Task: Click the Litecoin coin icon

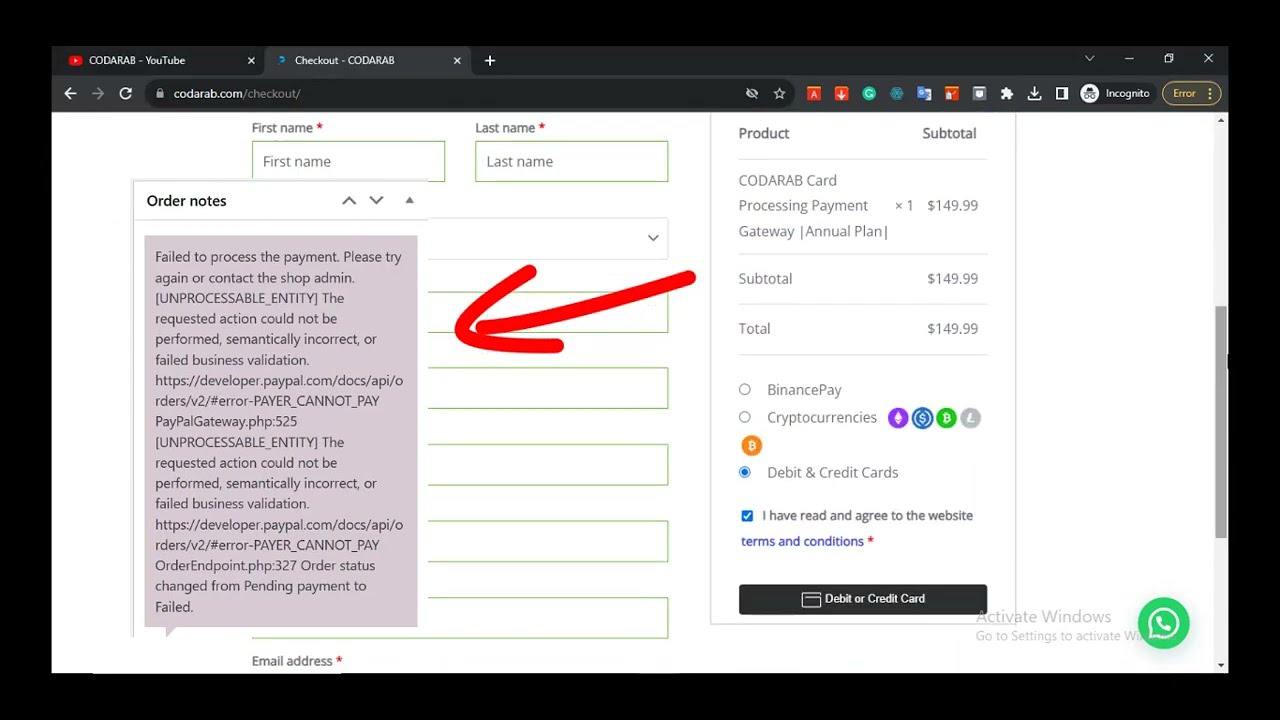Action: click(x=970, y=418)
